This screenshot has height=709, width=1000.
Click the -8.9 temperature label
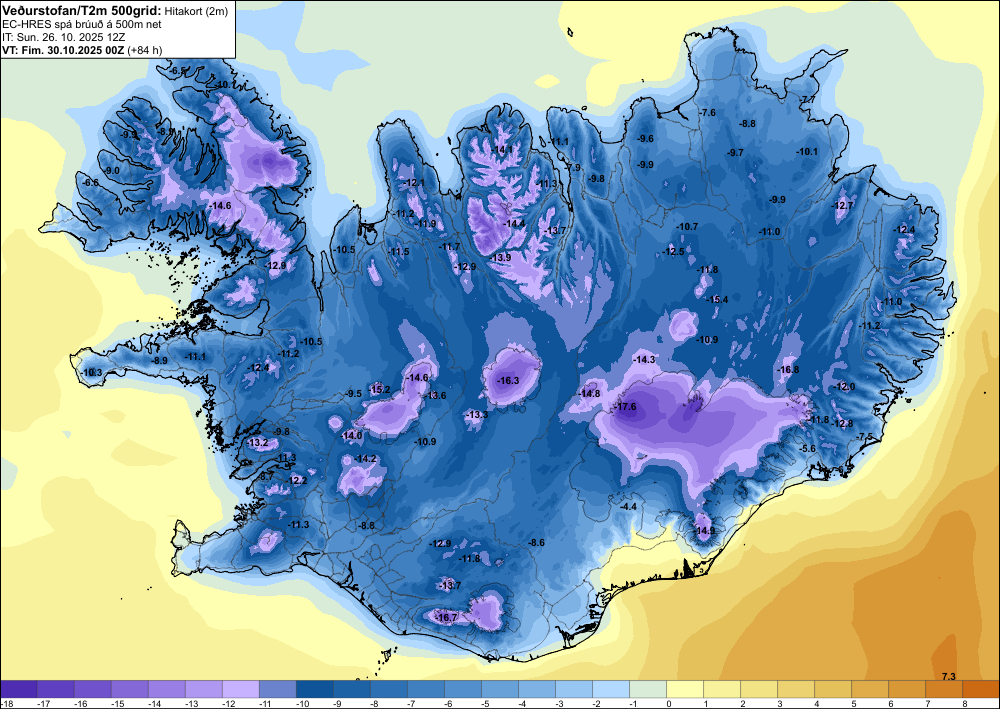159,360
